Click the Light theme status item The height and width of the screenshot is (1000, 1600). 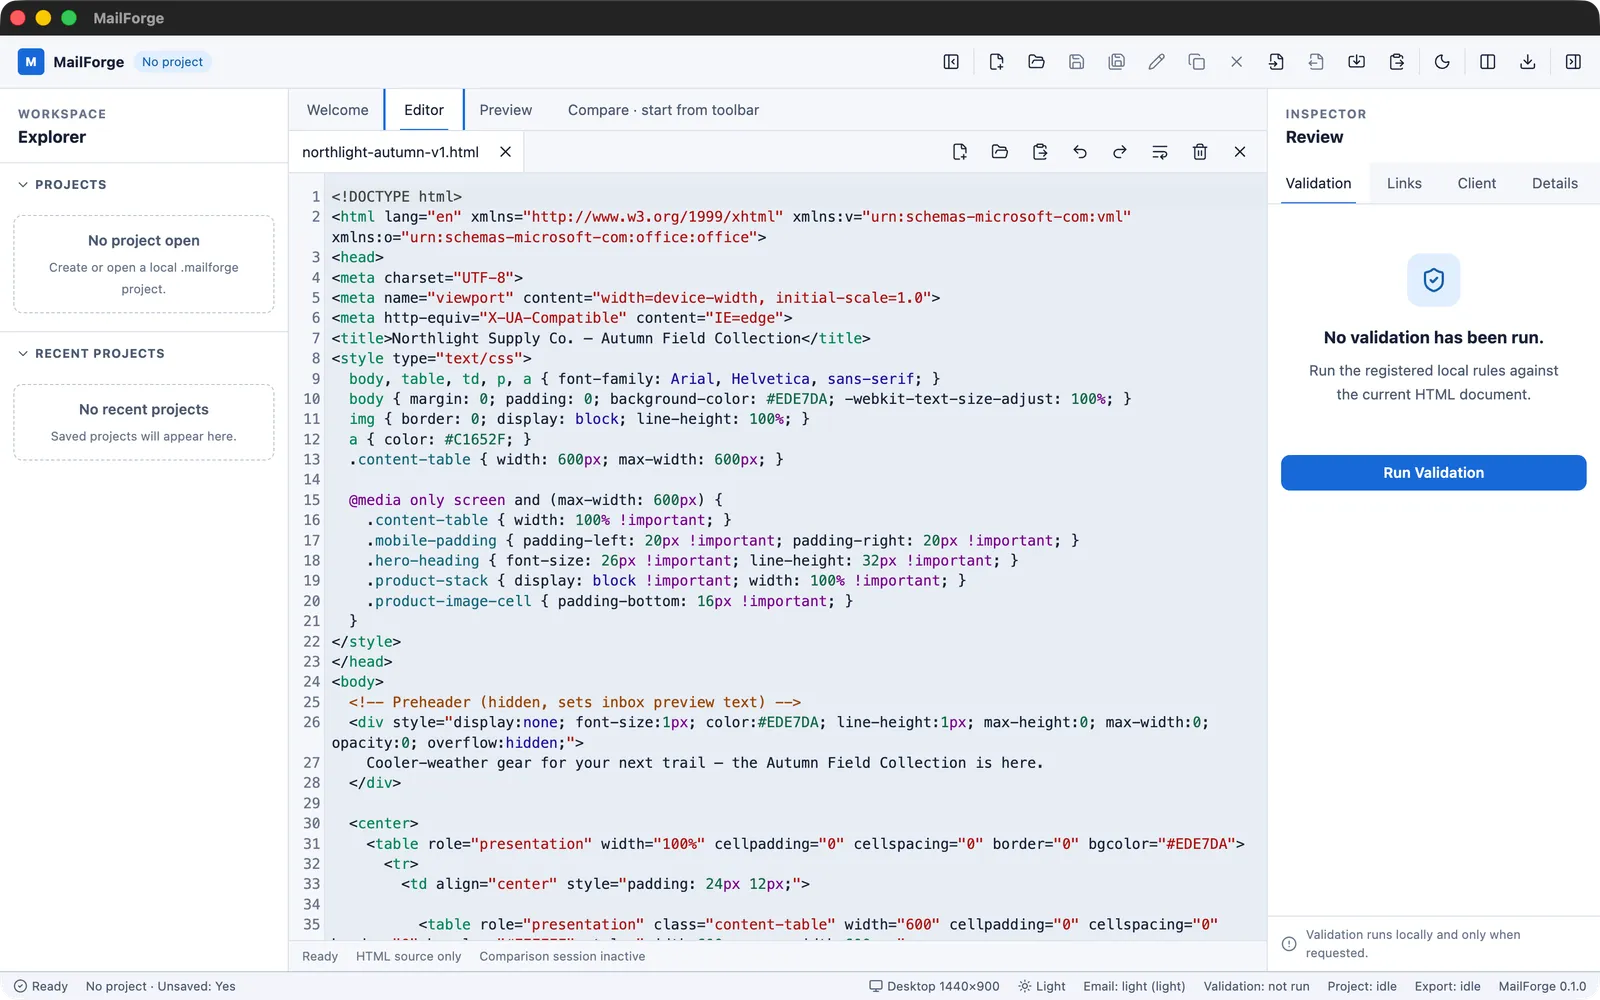click(x=1042, y=986)
